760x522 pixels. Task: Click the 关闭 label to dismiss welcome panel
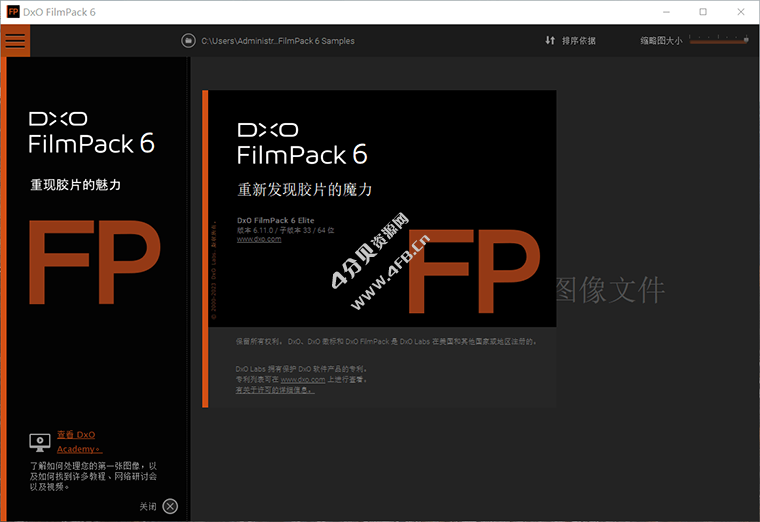(x=147, y=507)
